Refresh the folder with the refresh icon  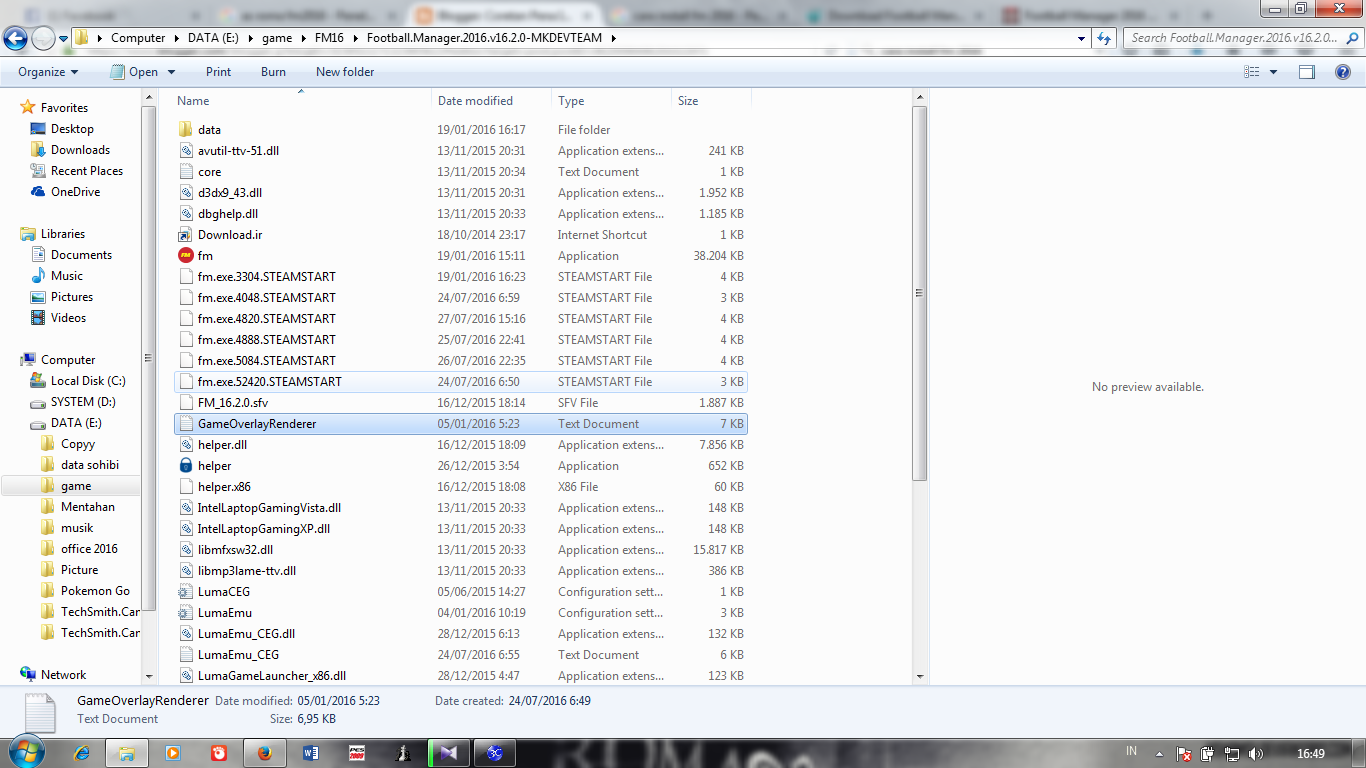[1104, 38]
